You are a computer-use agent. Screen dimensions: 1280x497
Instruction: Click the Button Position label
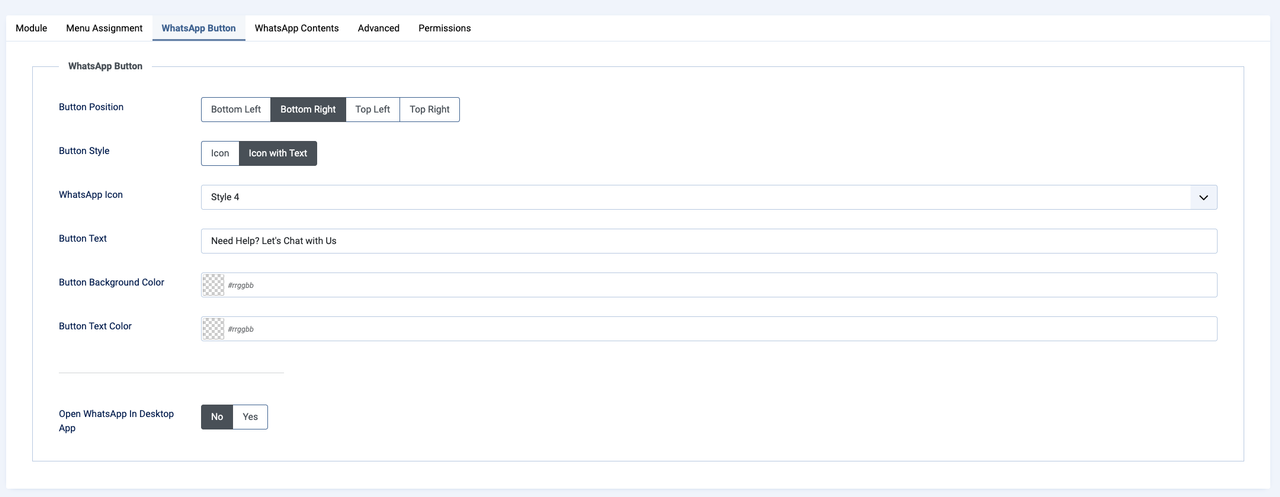coord(91,107)
